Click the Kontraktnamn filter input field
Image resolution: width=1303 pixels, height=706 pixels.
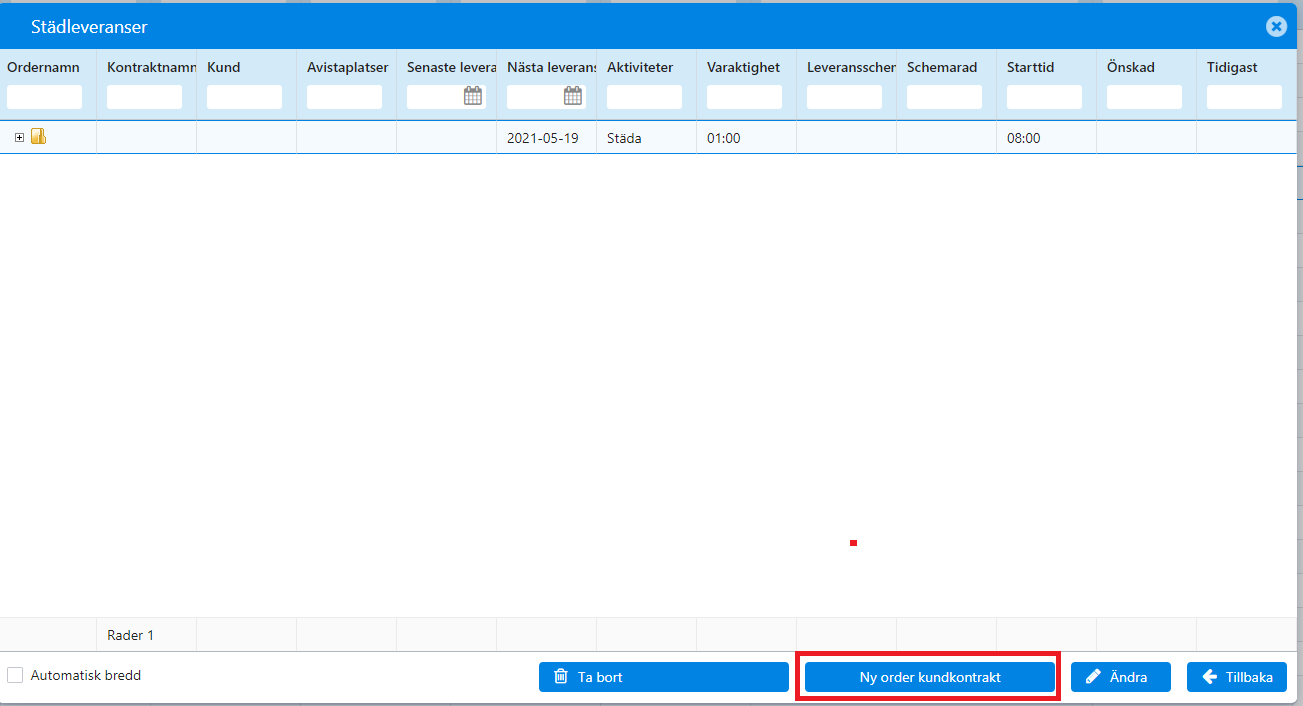point(144,97)
